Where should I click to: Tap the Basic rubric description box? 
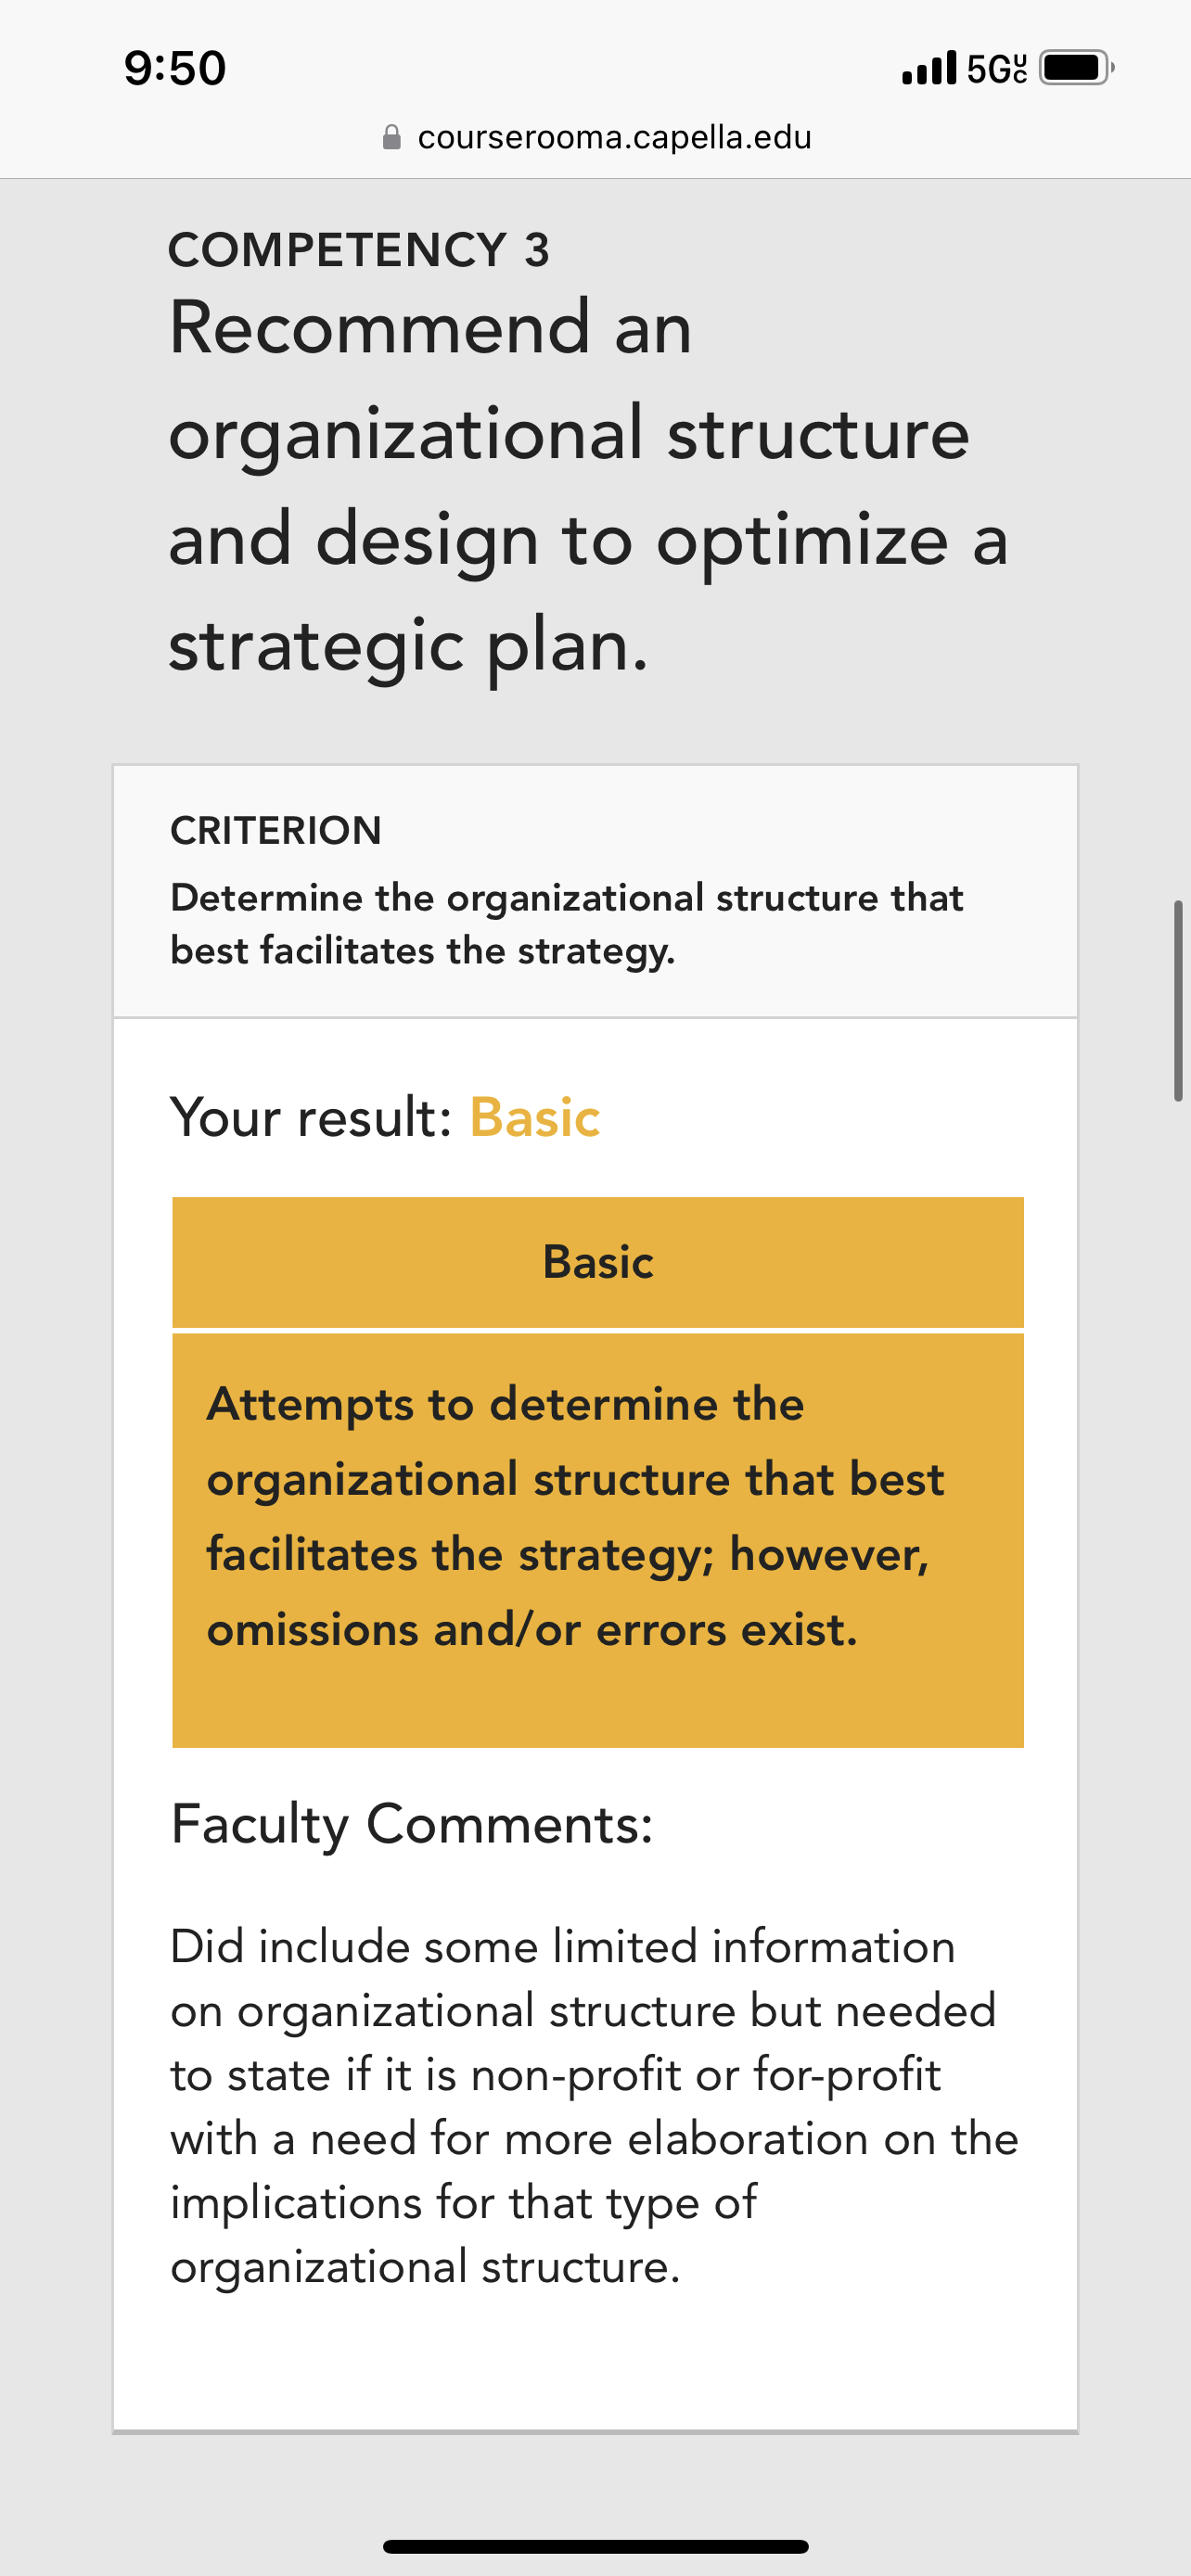tap(598, 1540)
